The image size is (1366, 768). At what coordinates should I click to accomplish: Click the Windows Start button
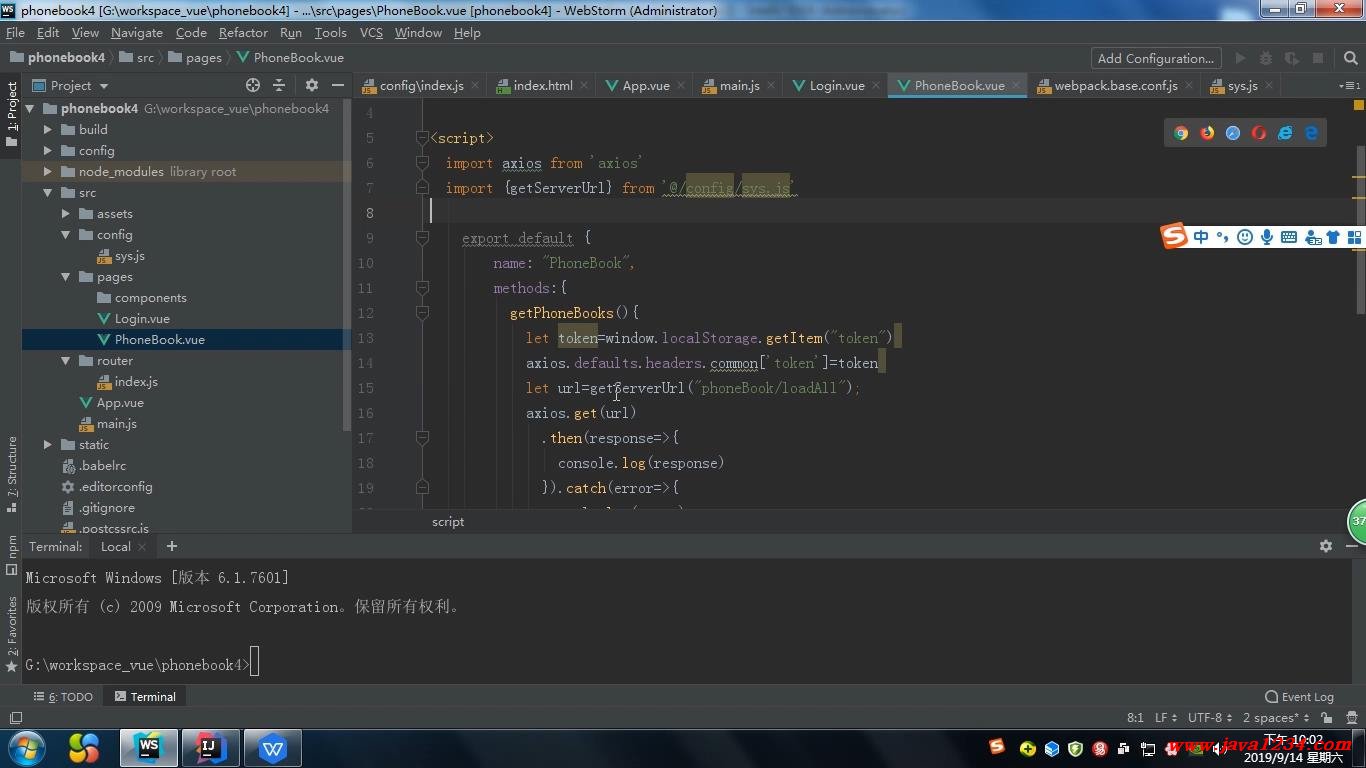tap(27, 747)
